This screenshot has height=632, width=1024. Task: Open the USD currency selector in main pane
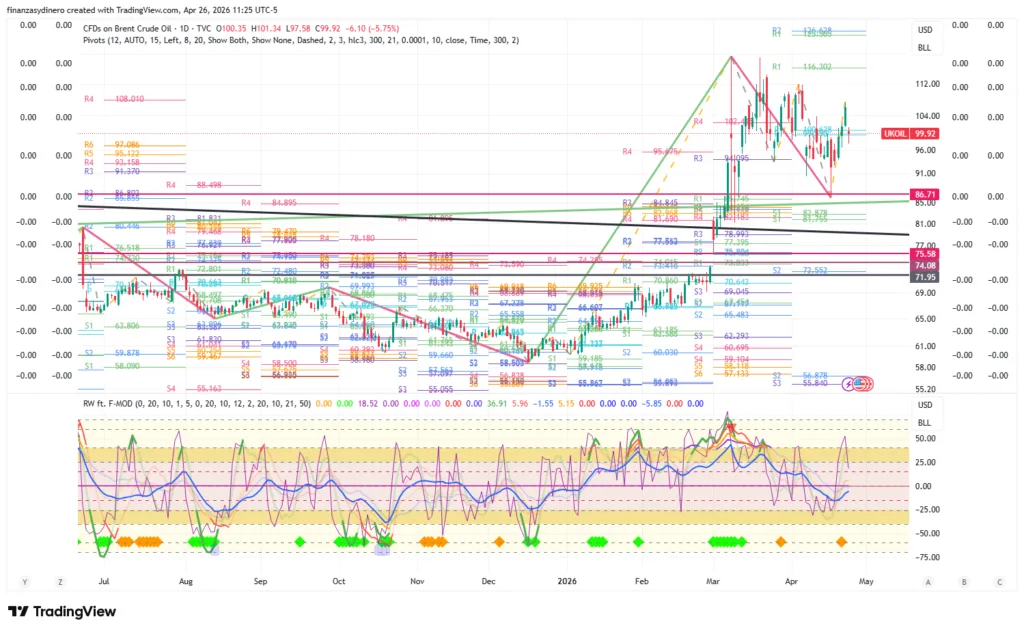pos(924,30)
